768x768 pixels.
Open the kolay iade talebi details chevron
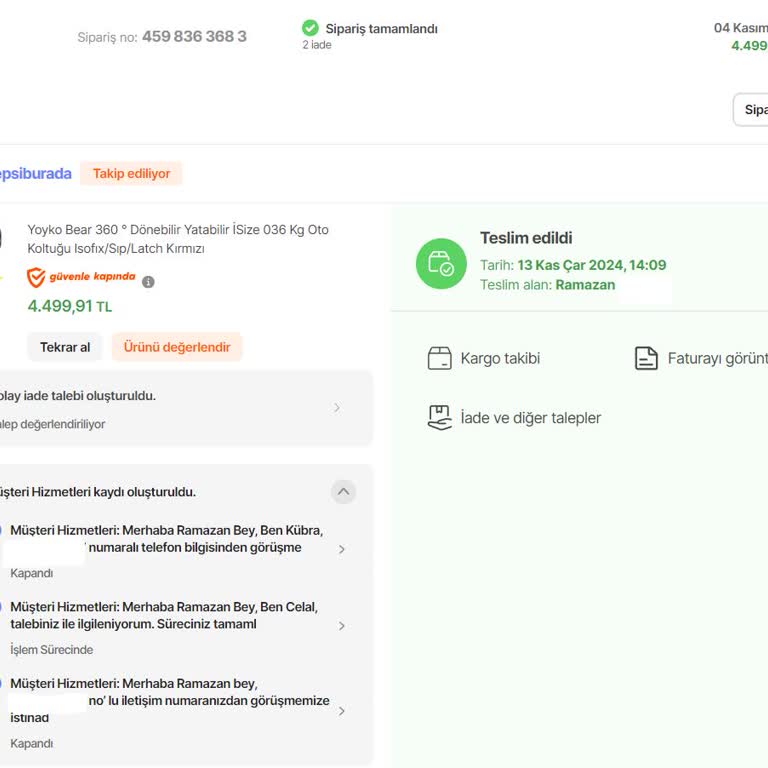click(x=337, y=408)
